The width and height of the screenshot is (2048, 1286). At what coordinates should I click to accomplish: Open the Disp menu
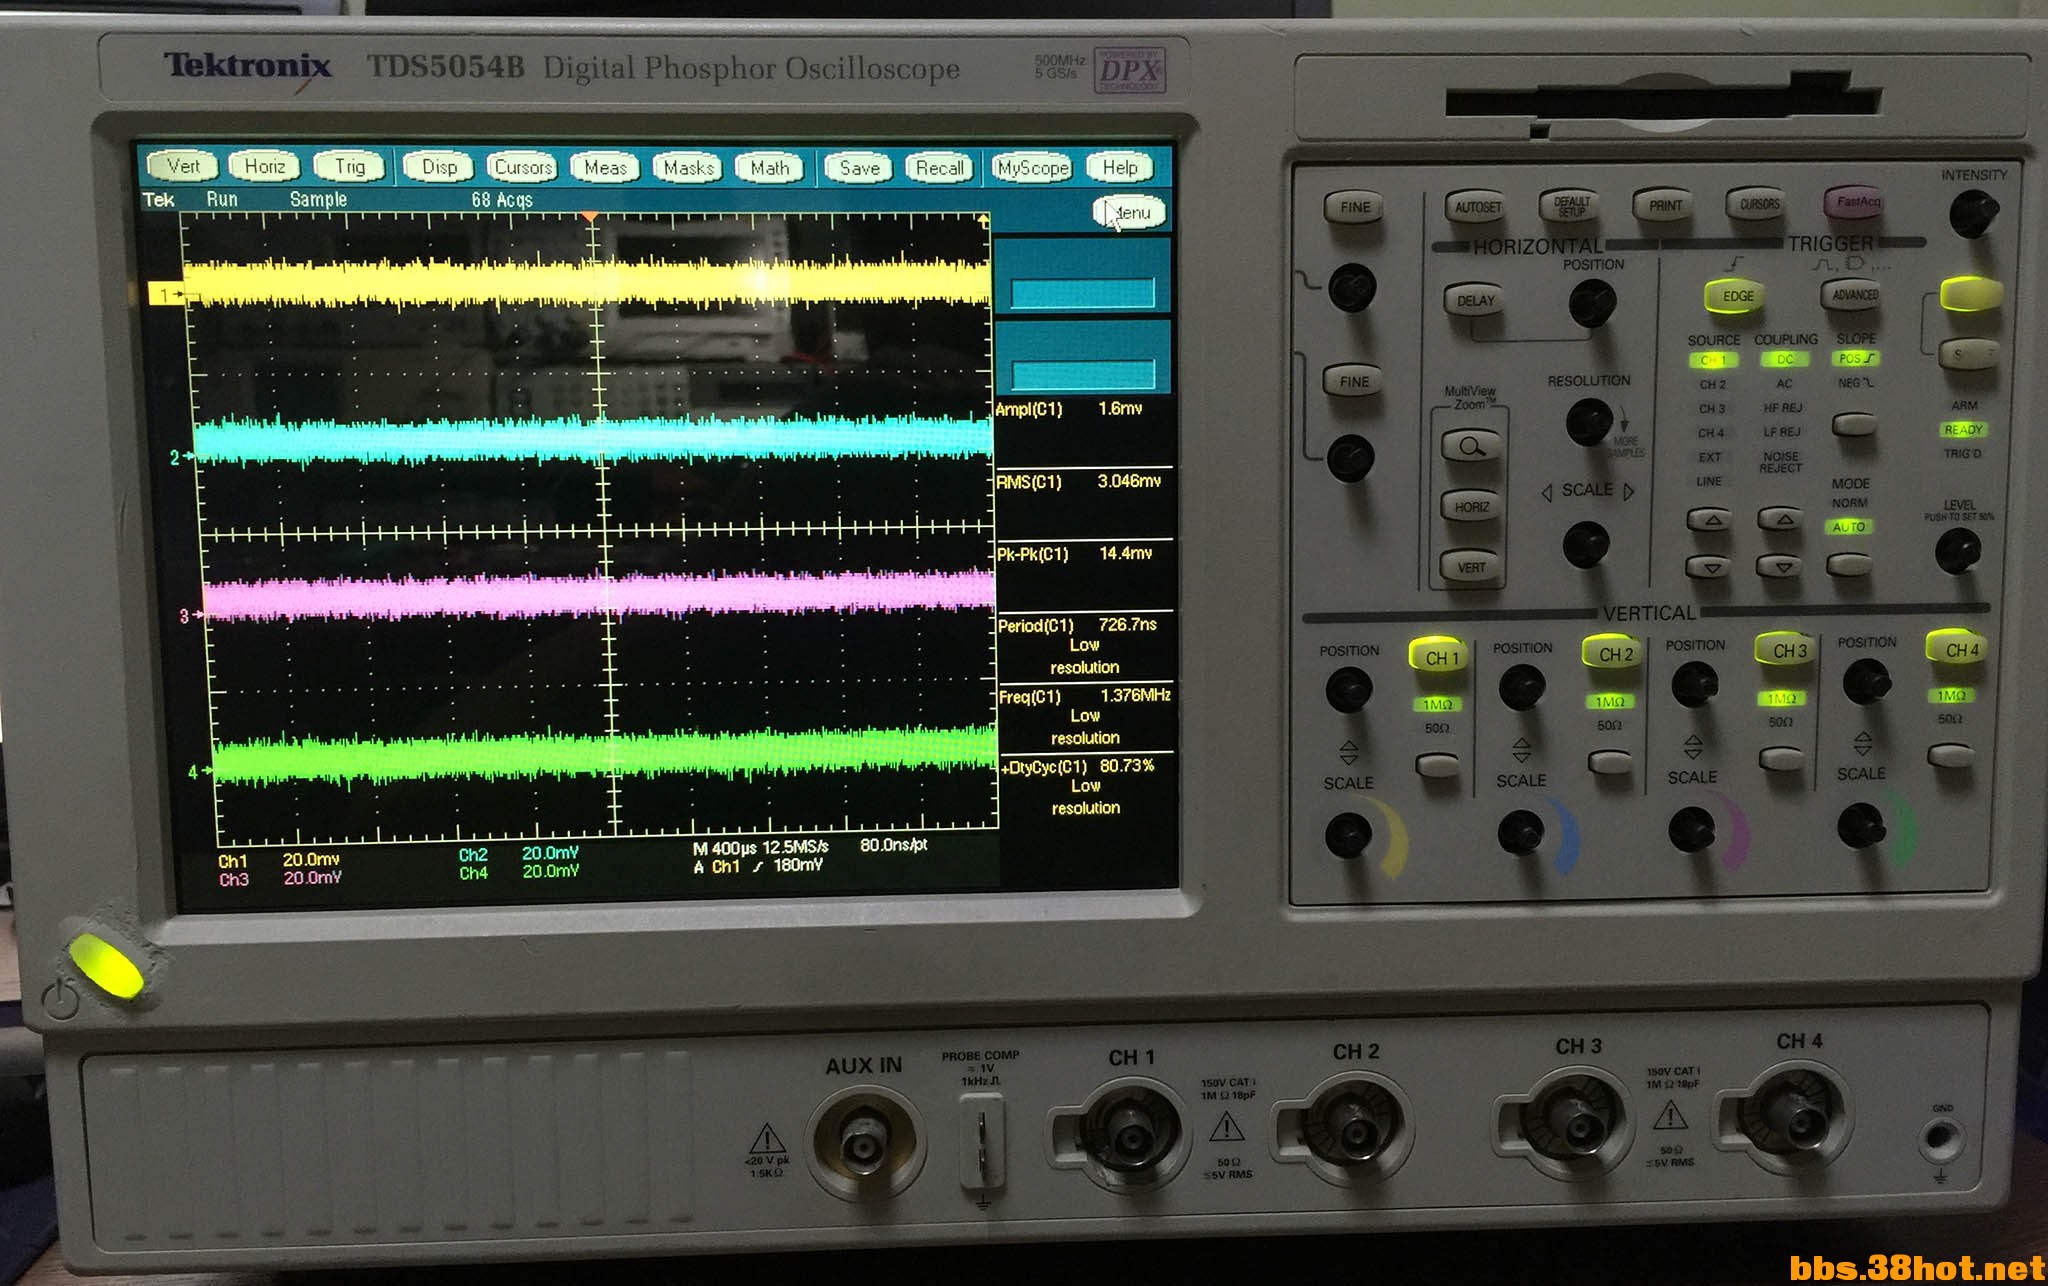coord(439,167)
